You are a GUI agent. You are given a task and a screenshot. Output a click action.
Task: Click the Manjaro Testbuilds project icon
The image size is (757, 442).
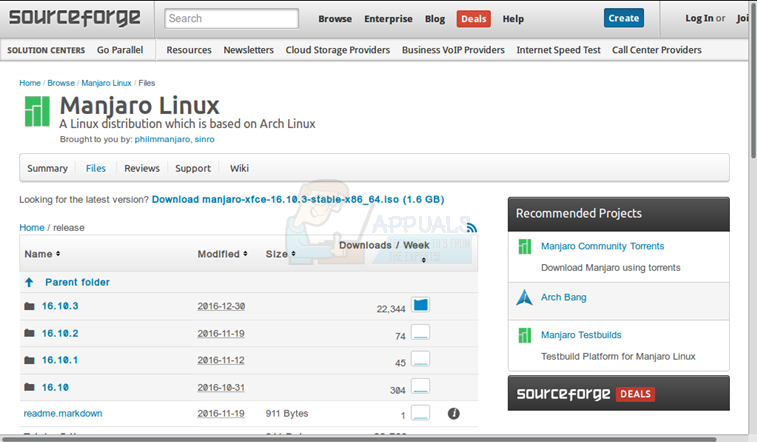click(x=525, y=335)
